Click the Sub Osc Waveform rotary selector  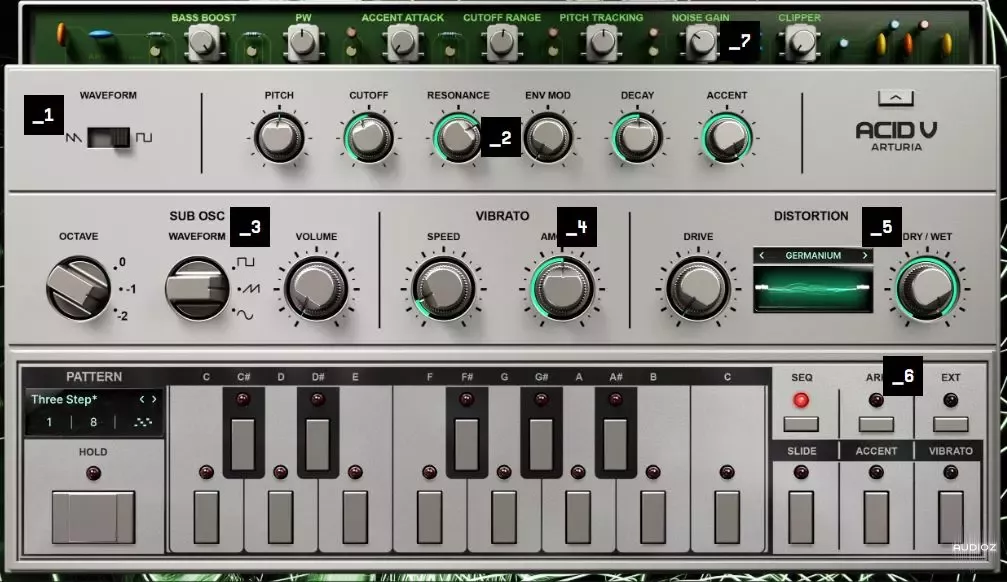pos(197,288)
